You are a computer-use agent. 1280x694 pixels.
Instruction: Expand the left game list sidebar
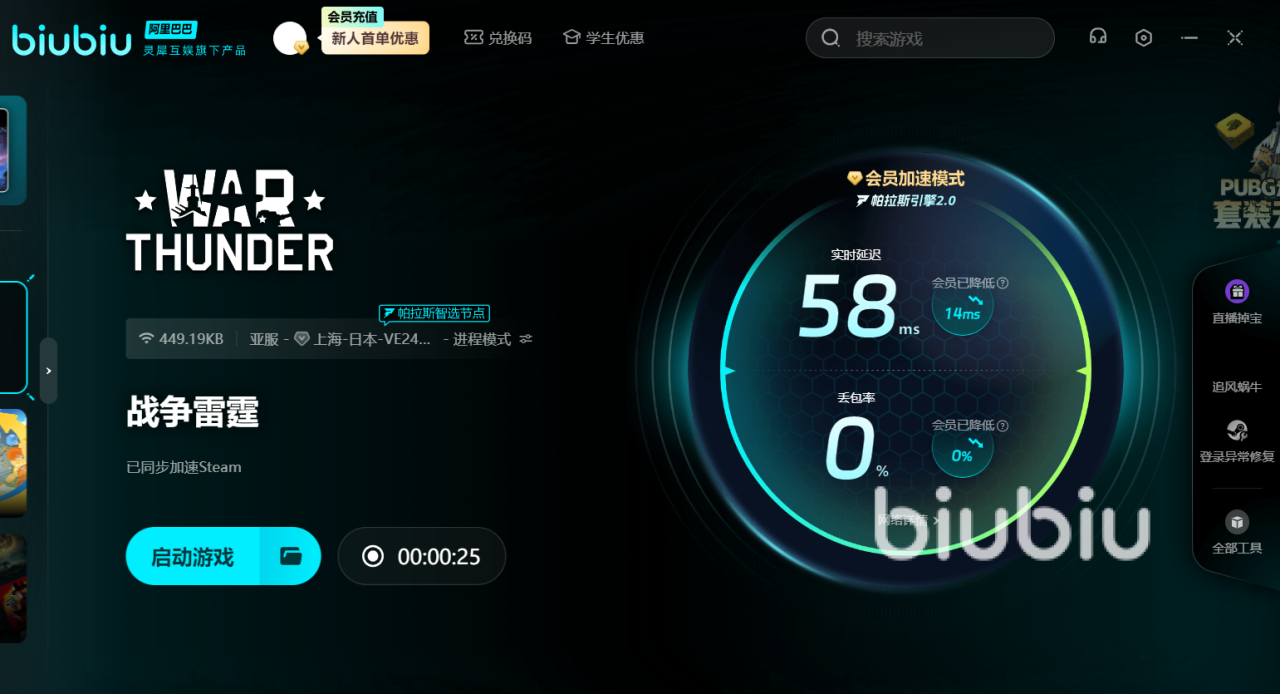point(48,371)
